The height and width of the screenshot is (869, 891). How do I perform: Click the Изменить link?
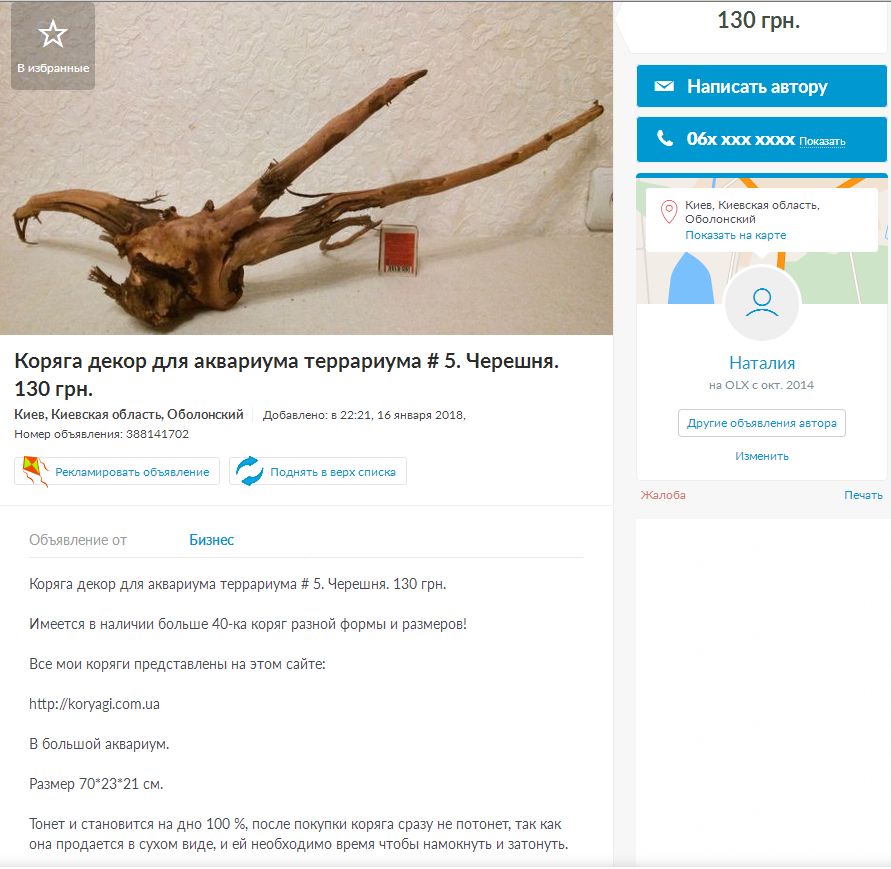[761, 456]
